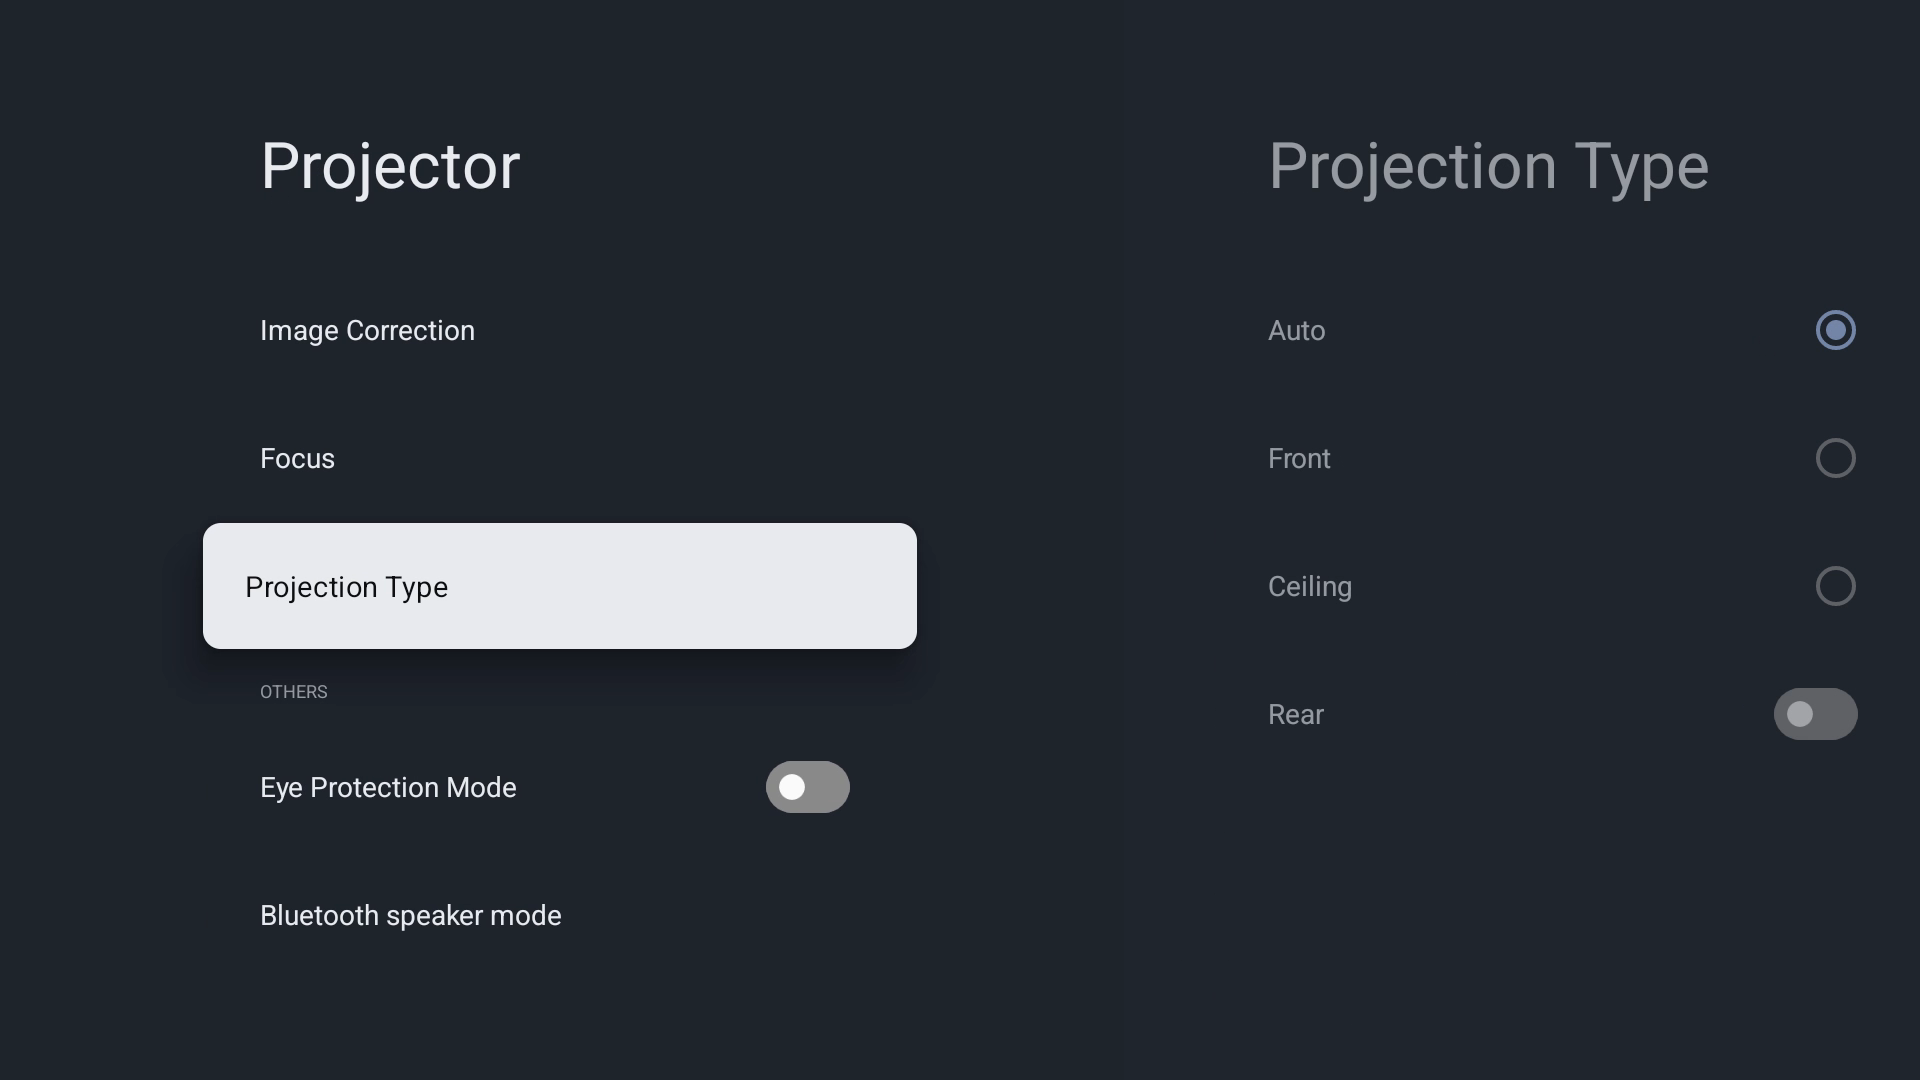The width and height of the screenshot is (1920, 1080).
Task: Open the Focus settings
Action: click(x=297, y=459)
